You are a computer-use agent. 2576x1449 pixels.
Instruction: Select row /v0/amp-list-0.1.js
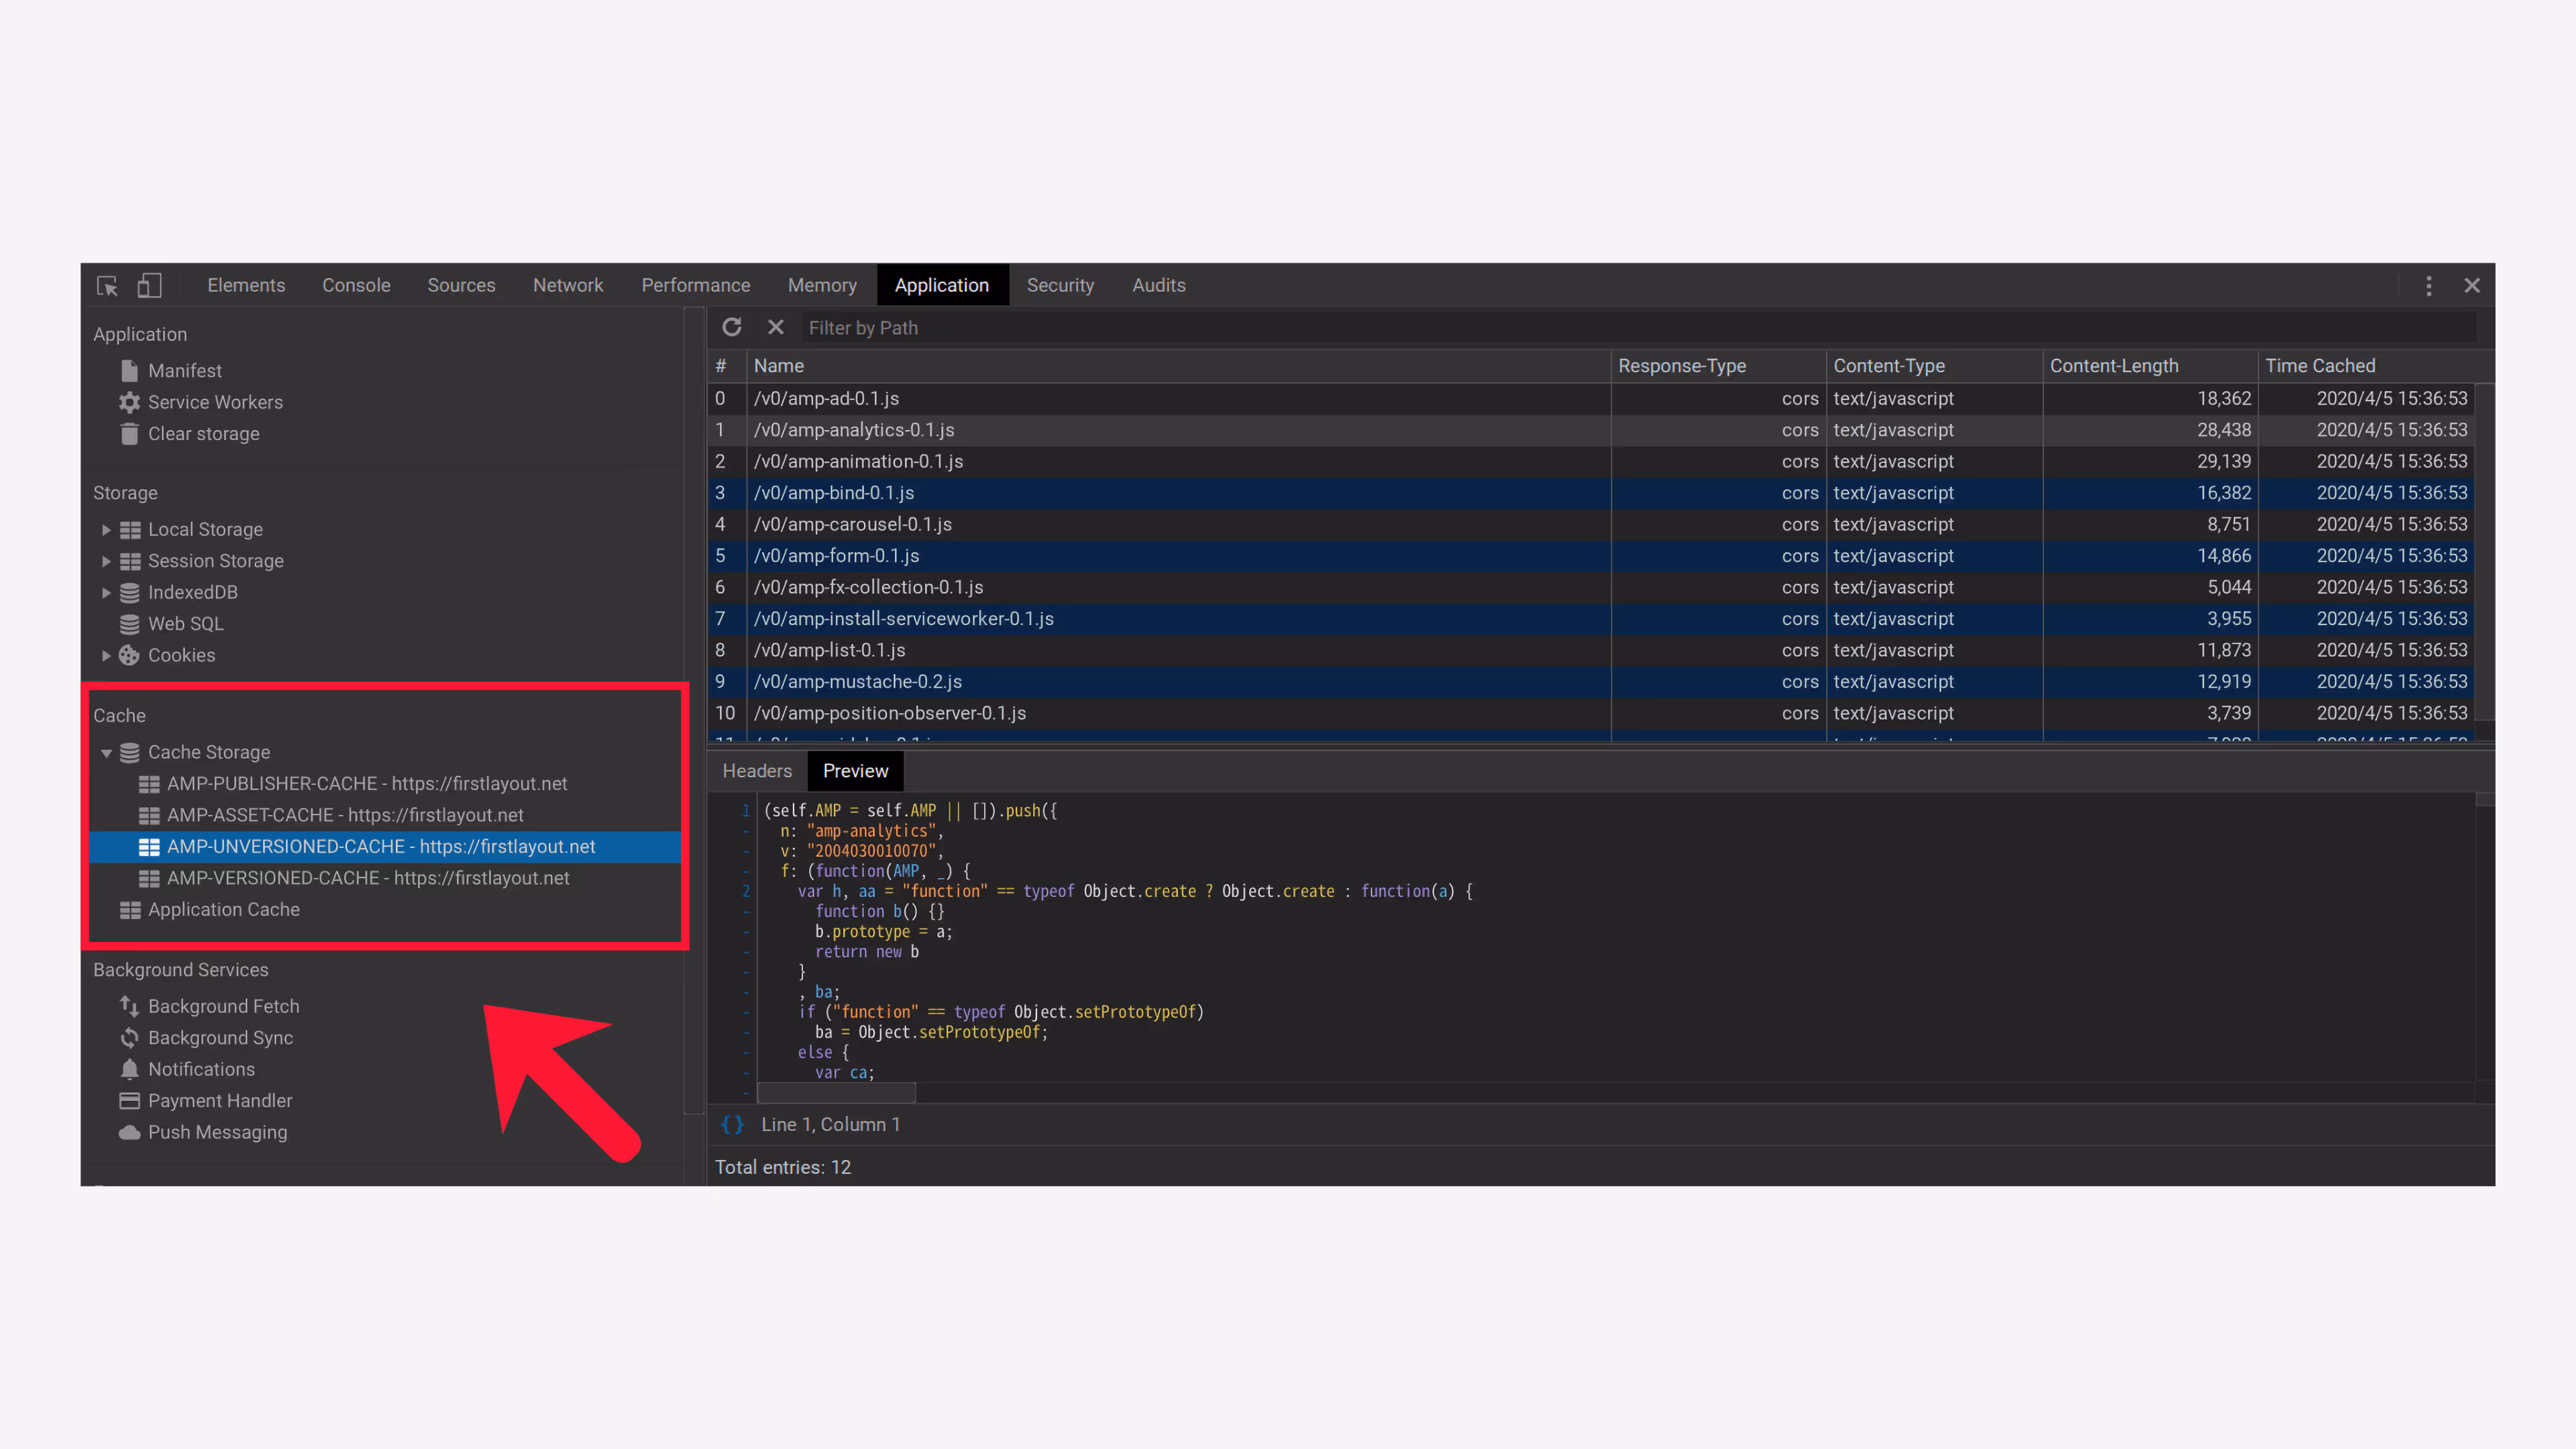click(1591, 651)
